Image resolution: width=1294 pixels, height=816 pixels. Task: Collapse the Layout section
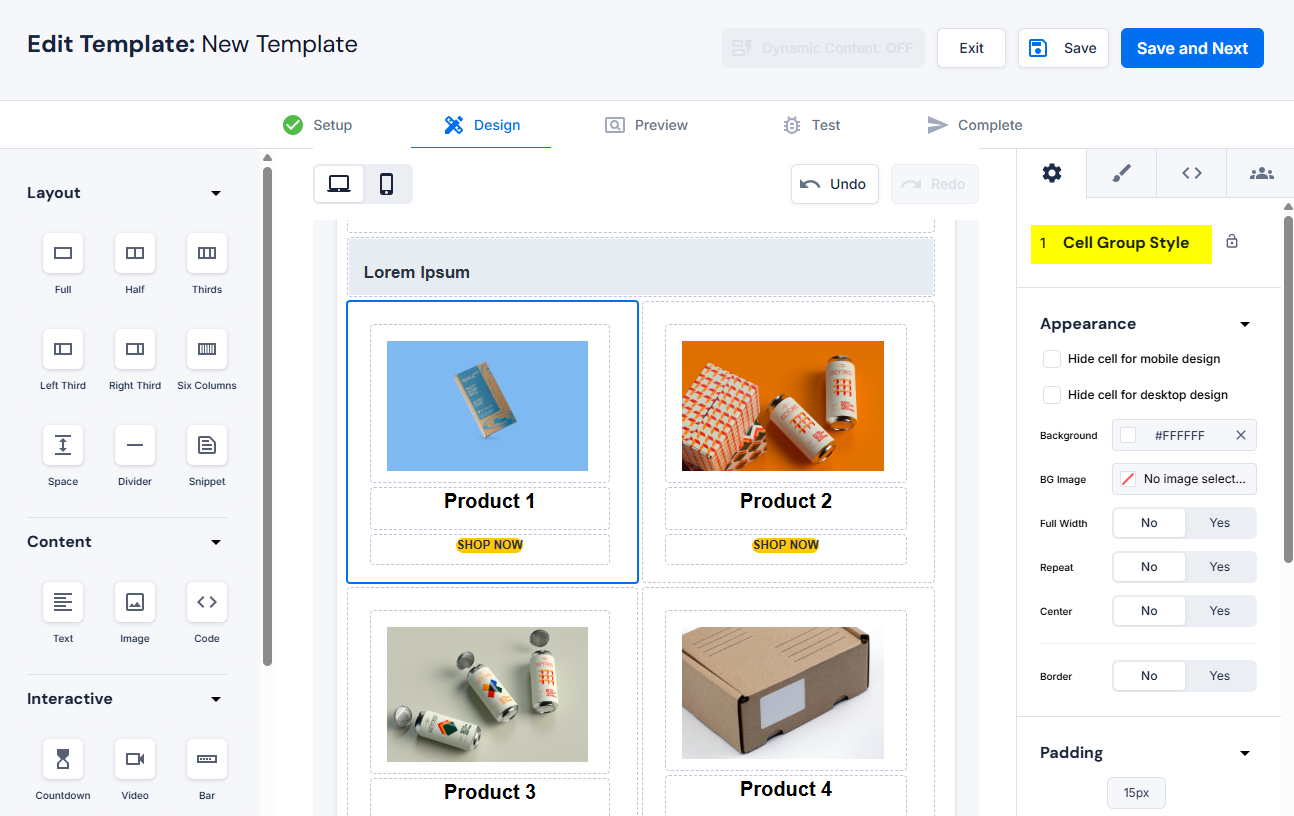(x=216, y=193)
